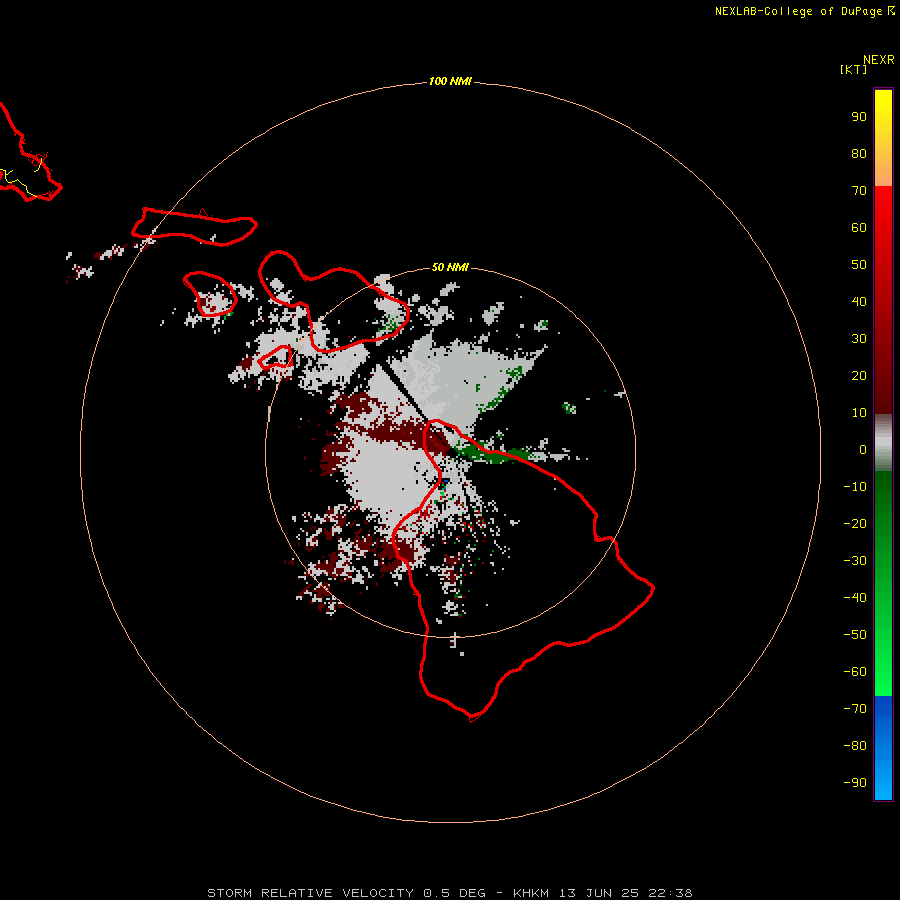Click the 0 value on the velocity scale
Viewport: 900px width, 900px height.
pos(863,449)
